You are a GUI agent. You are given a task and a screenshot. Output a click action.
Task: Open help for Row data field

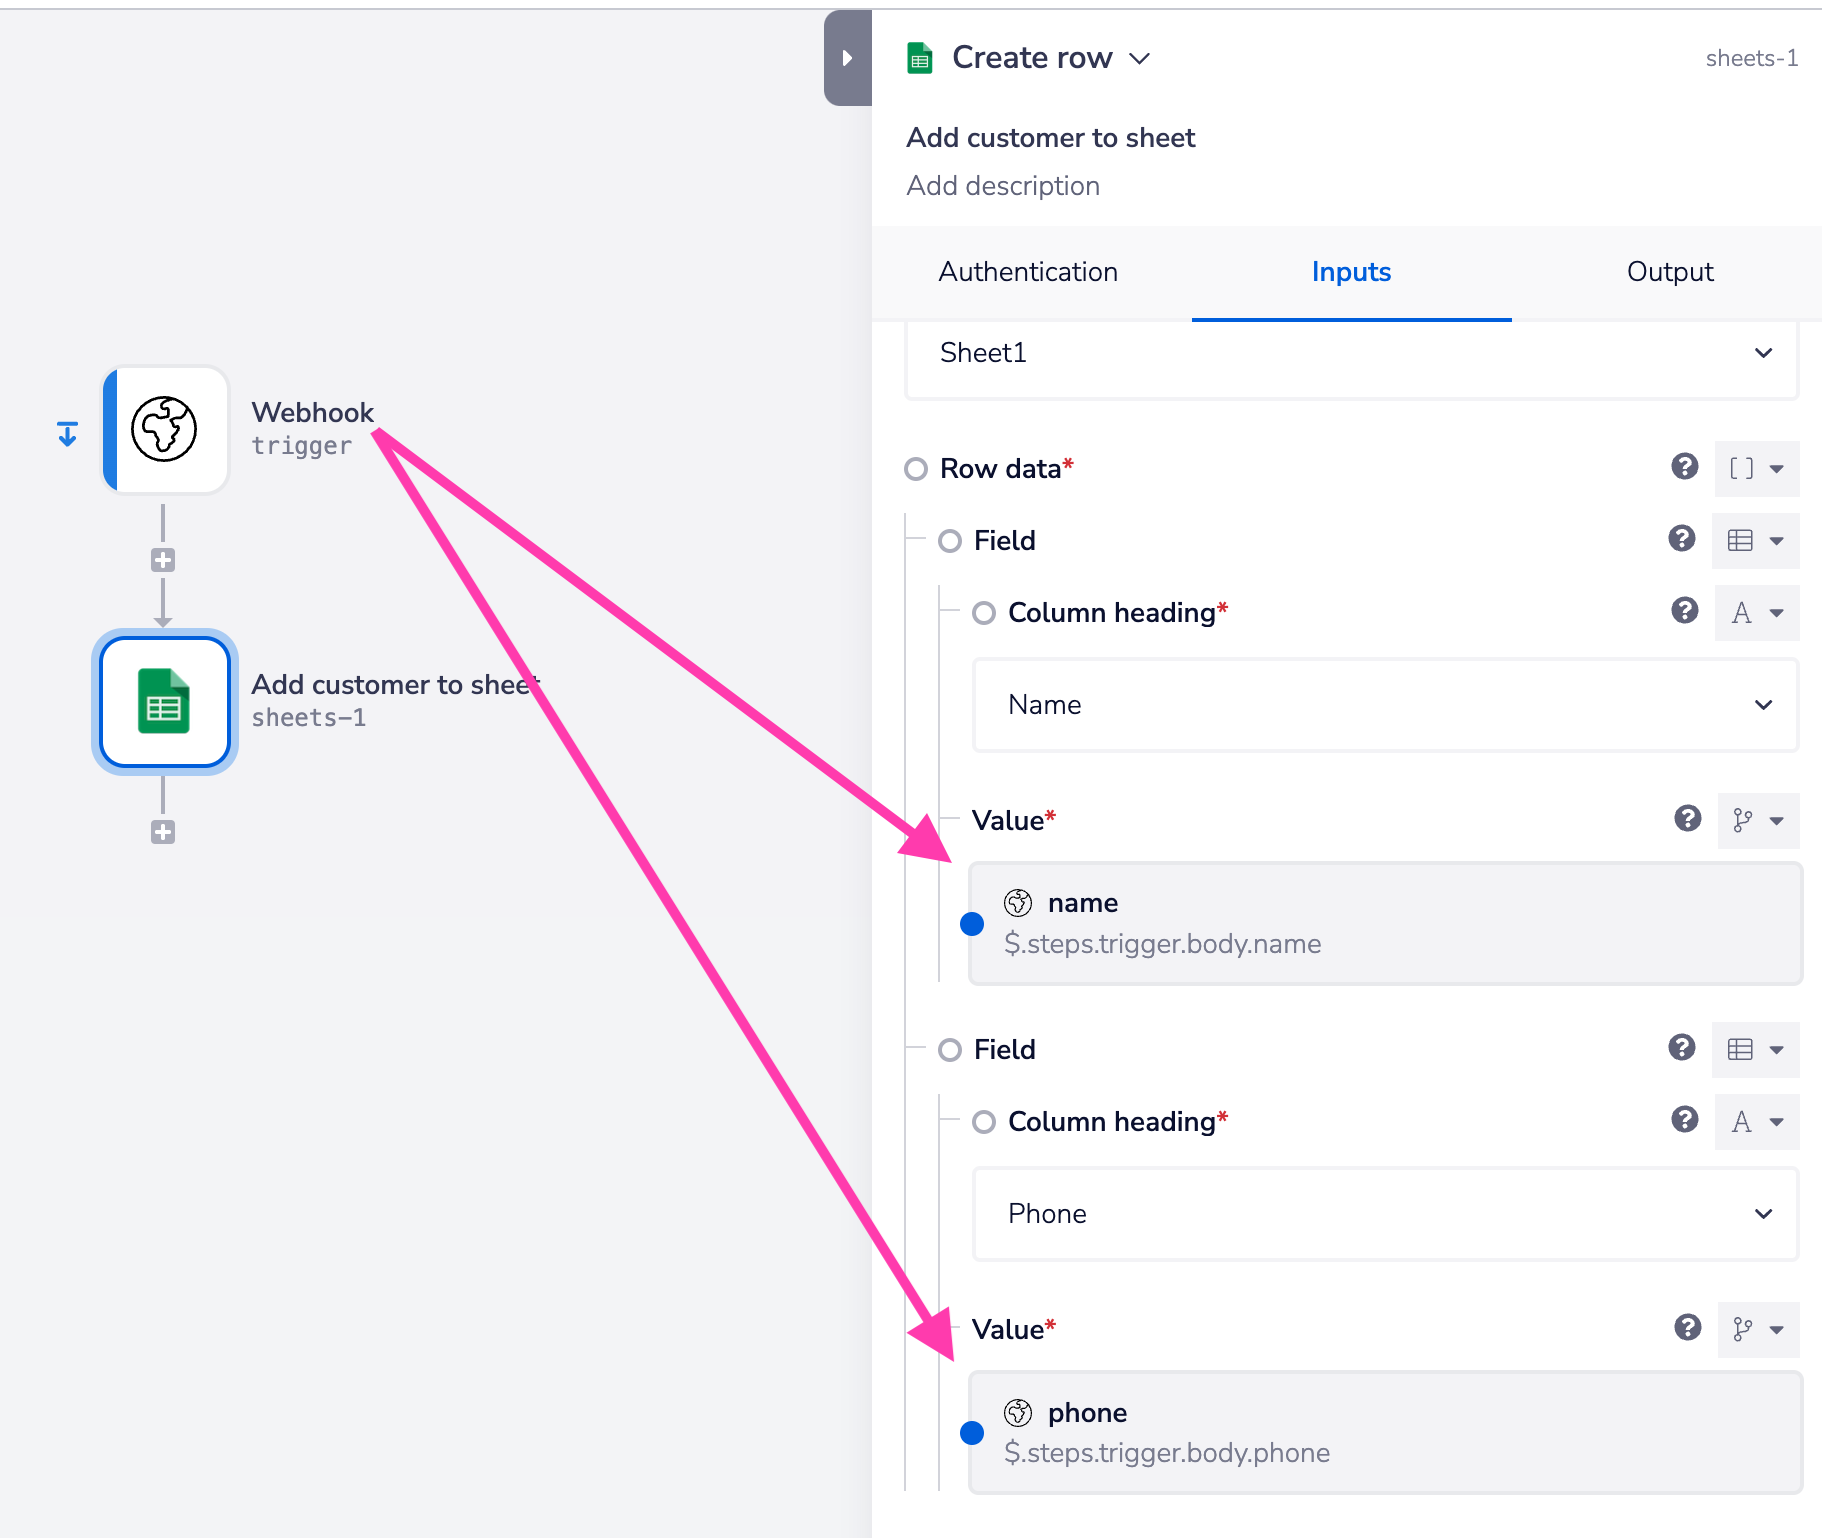[1684, 467]
